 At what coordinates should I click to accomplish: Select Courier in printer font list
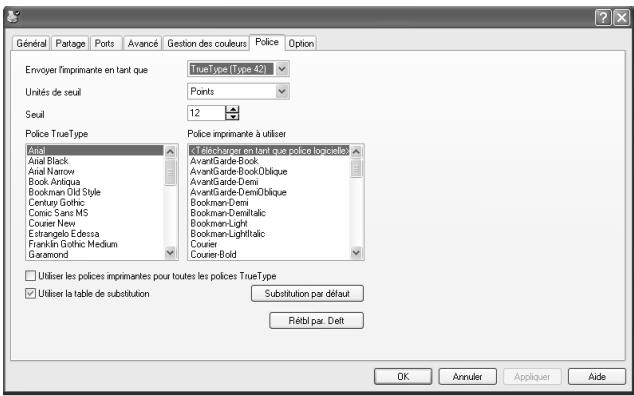pyautogui.click(x=269, y=244)
